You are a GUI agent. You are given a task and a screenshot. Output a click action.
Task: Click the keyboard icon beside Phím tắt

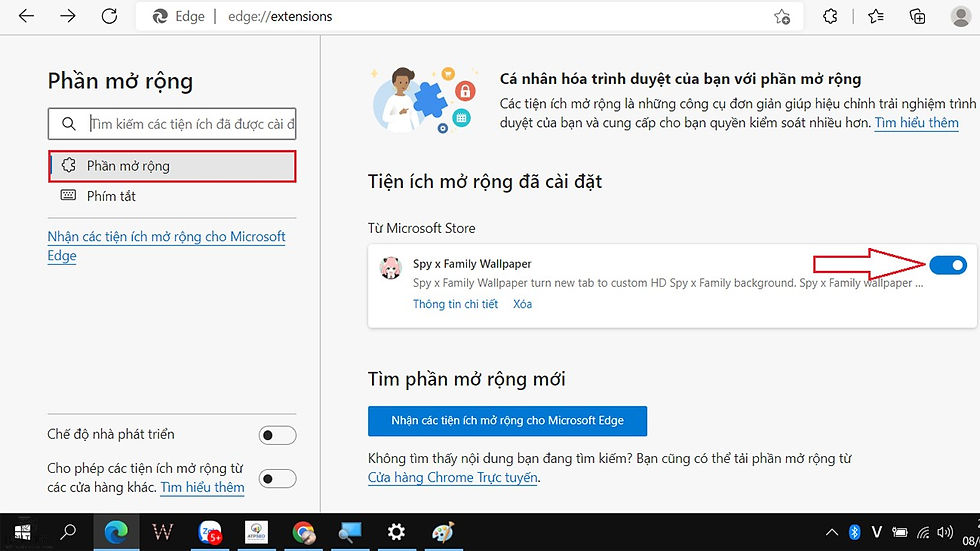pyautogui.click(x=68, y=196)
